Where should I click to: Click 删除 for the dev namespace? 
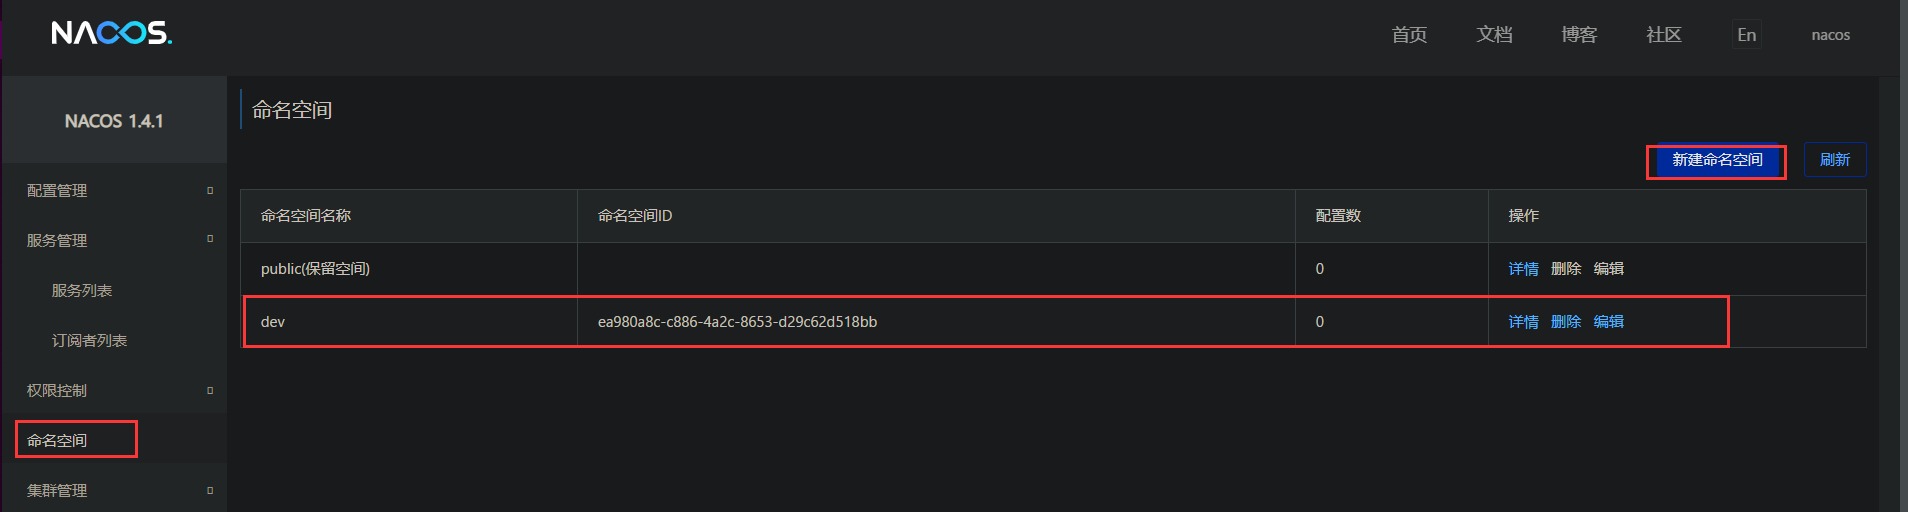pos(1565,322)
